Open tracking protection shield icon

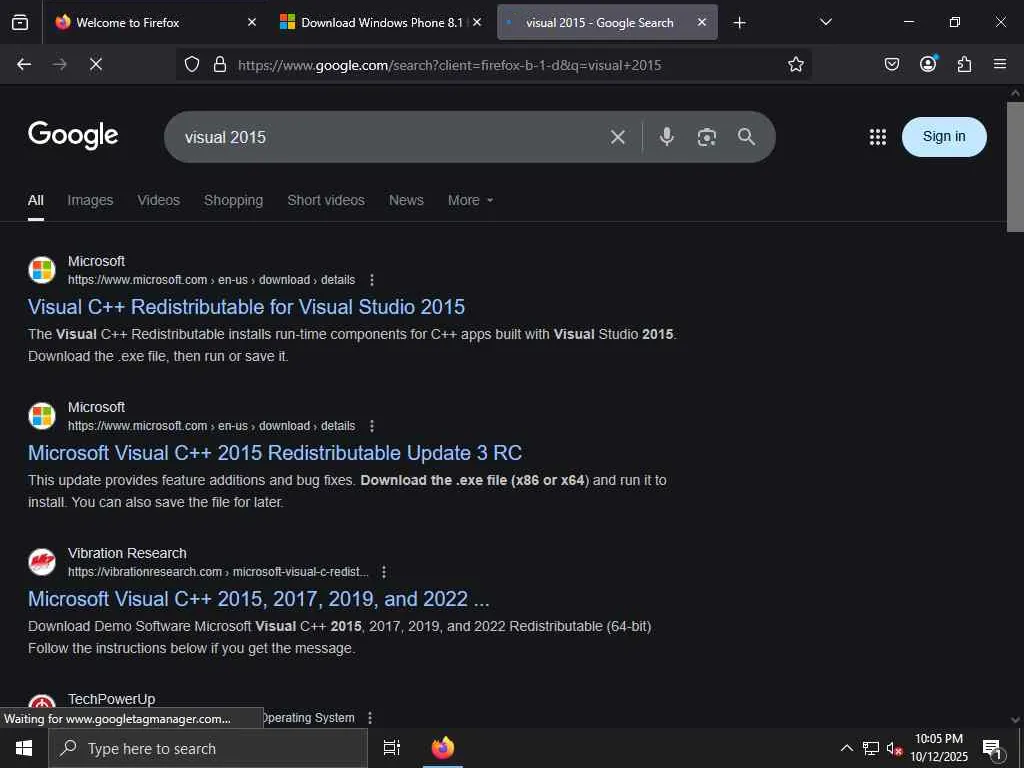[191, 64]
